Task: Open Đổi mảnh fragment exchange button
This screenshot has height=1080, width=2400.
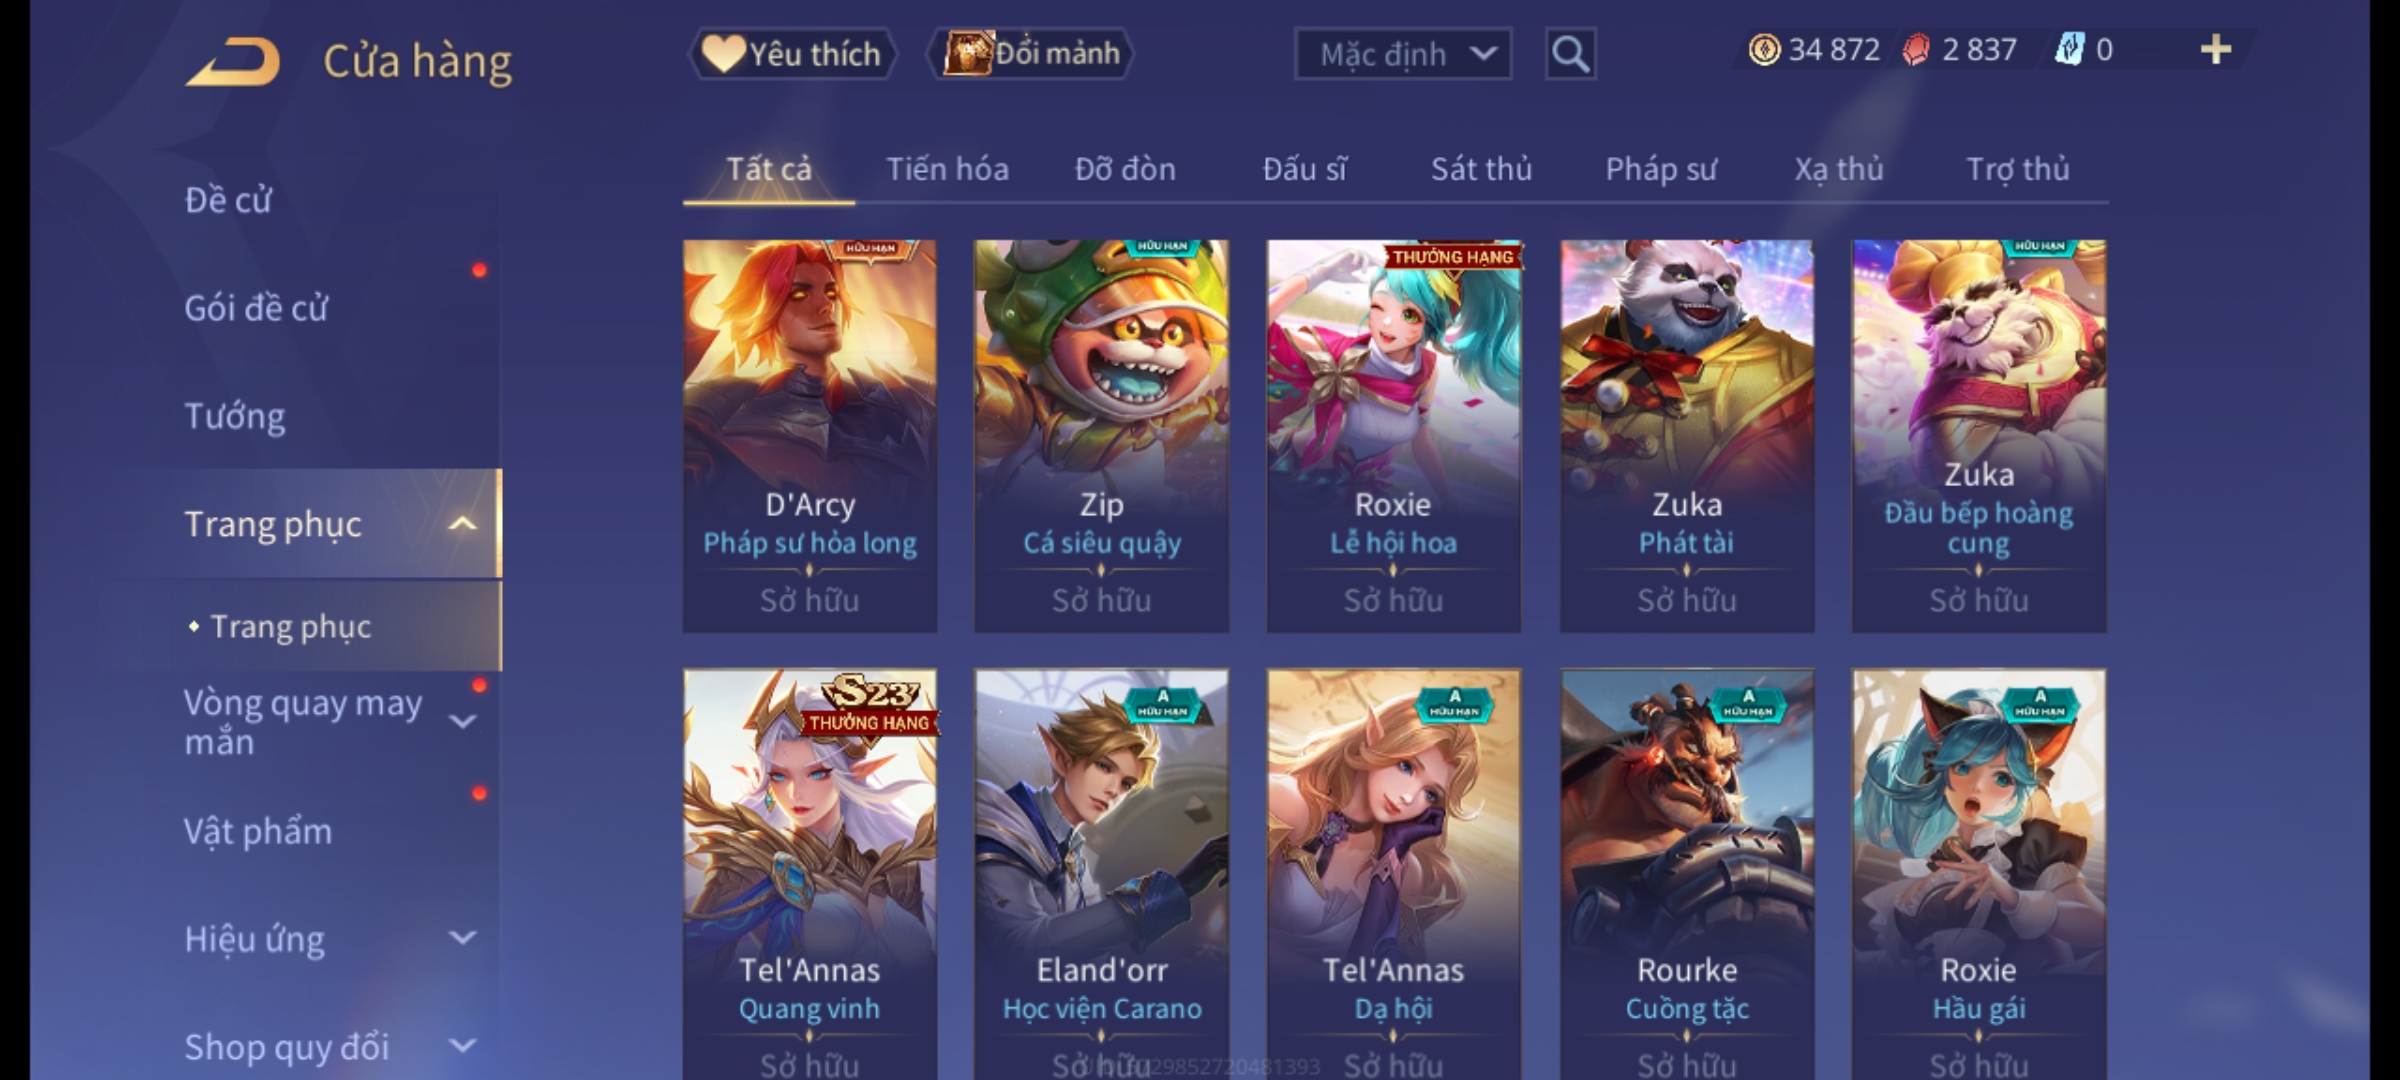Action: click(1031, 53)
